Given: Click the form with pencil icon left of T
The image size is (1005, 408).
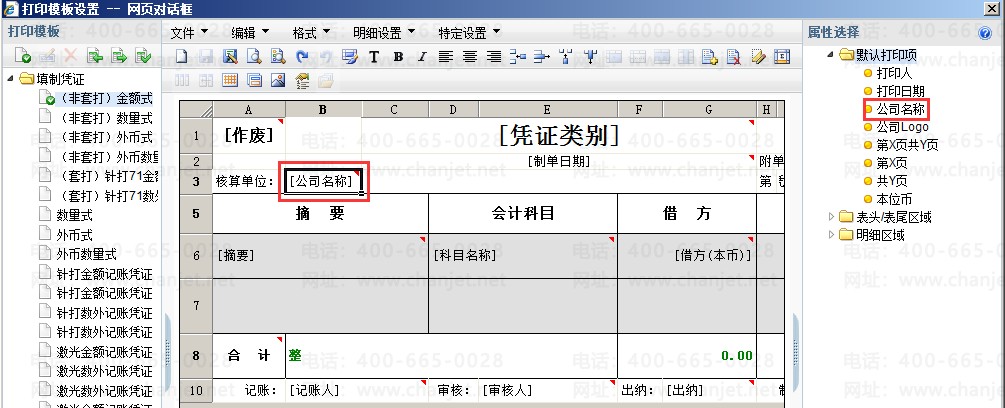Looking at the screenshot, I should pos(350,57).
